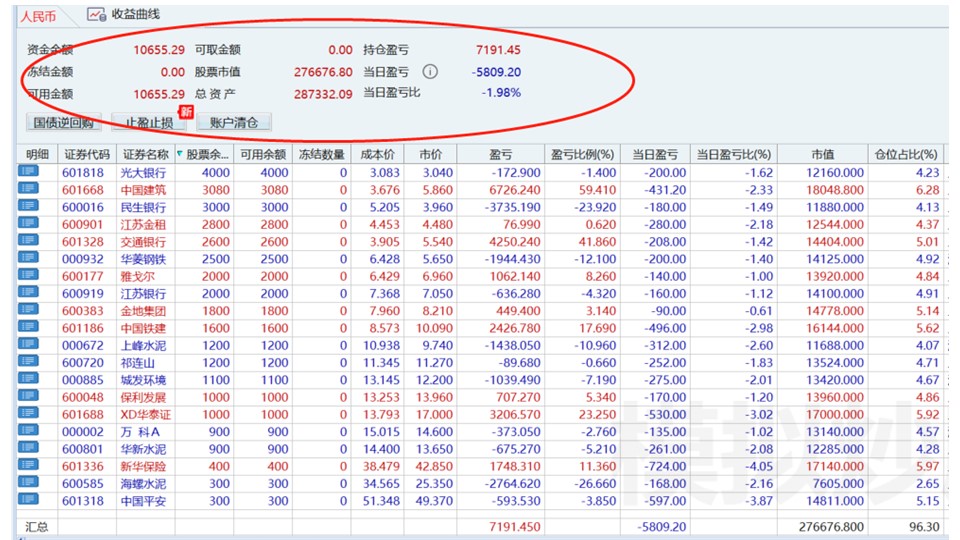Open detail icon for 城发环境 row
Screen dimensions: 960x540
point(28,378)
